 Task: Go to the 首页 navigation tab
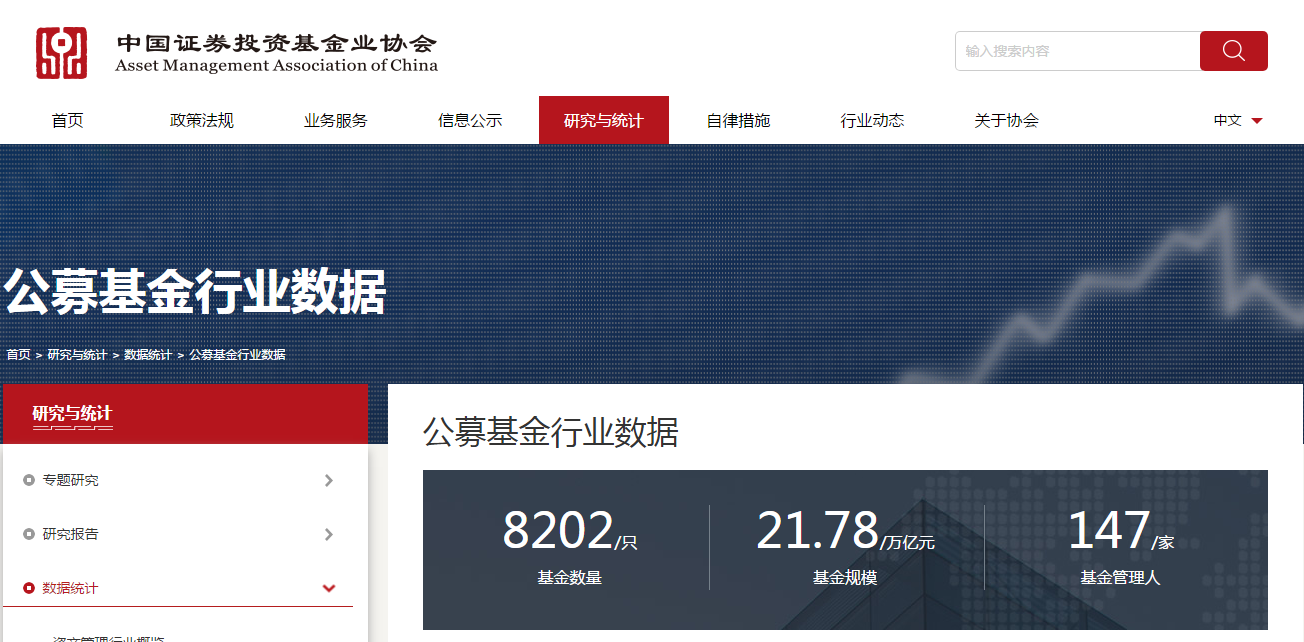click(x=68, y=120)
